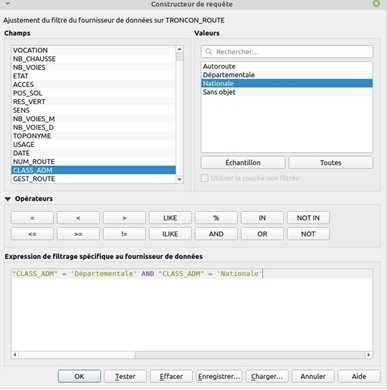This screenshot has height=390, width=387.
Task: Select the ACCES field
Action: (93, 84)
